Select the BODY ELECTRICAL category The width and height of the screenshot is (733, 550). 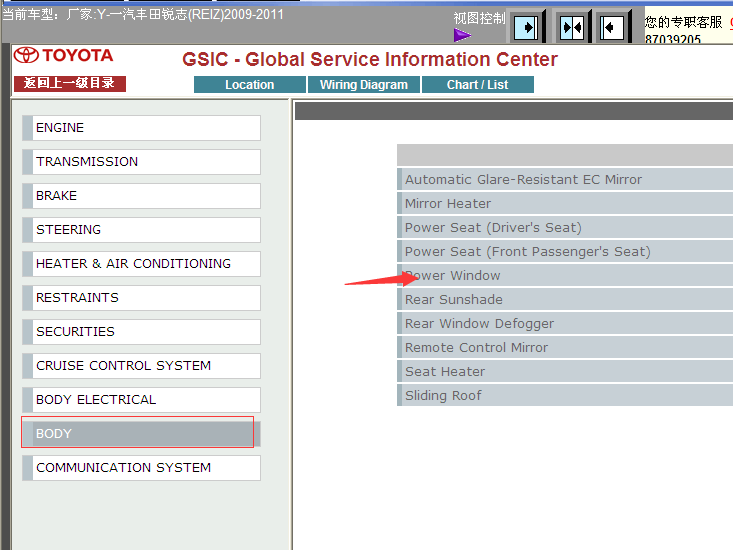[142, 400]
